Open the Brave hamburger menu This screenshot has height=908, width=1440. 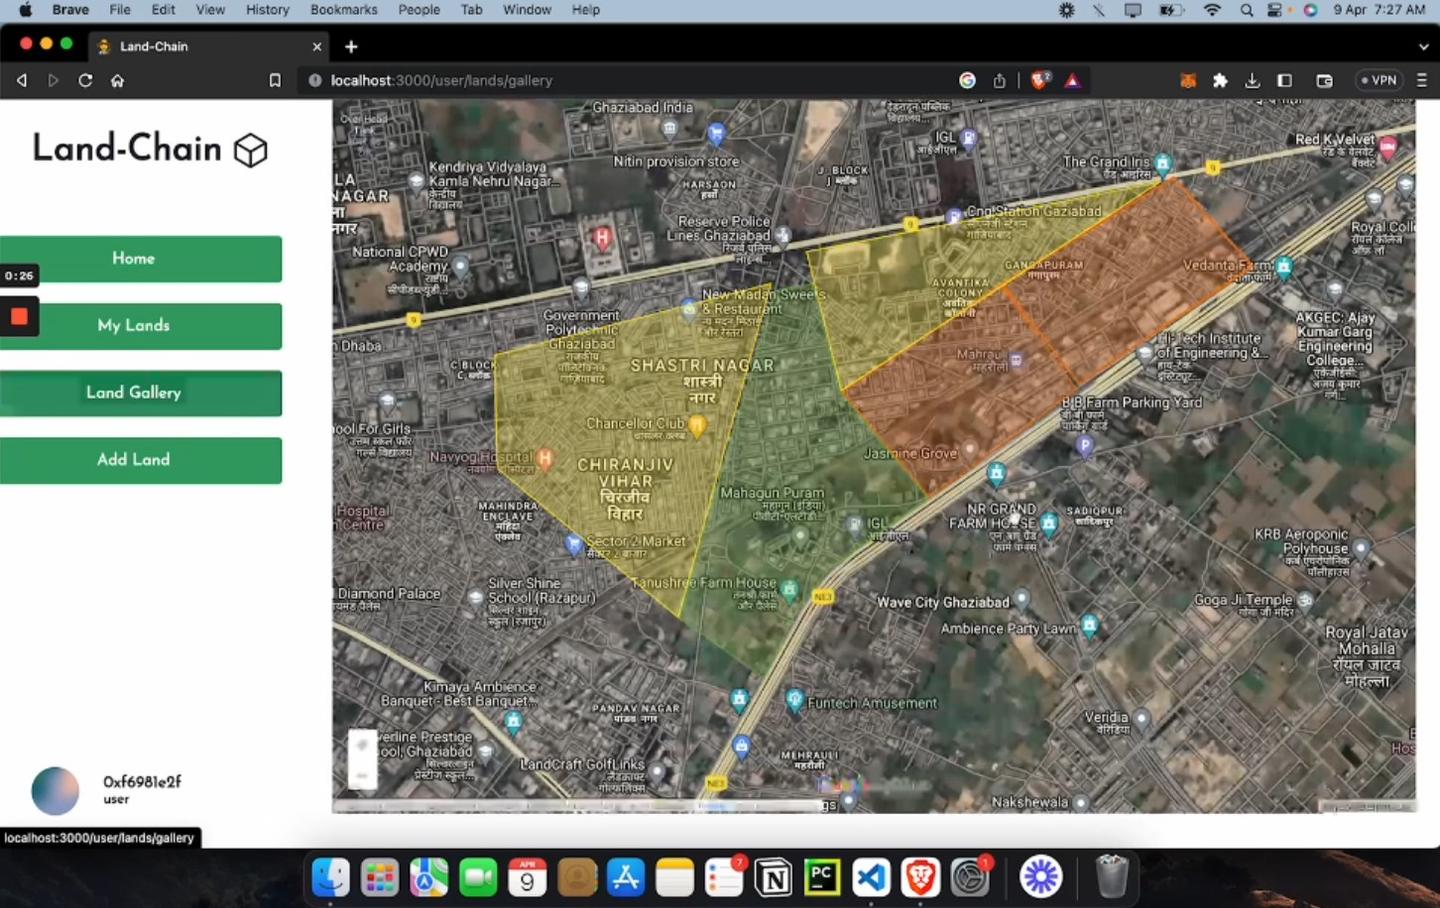tap(1421, 80)
